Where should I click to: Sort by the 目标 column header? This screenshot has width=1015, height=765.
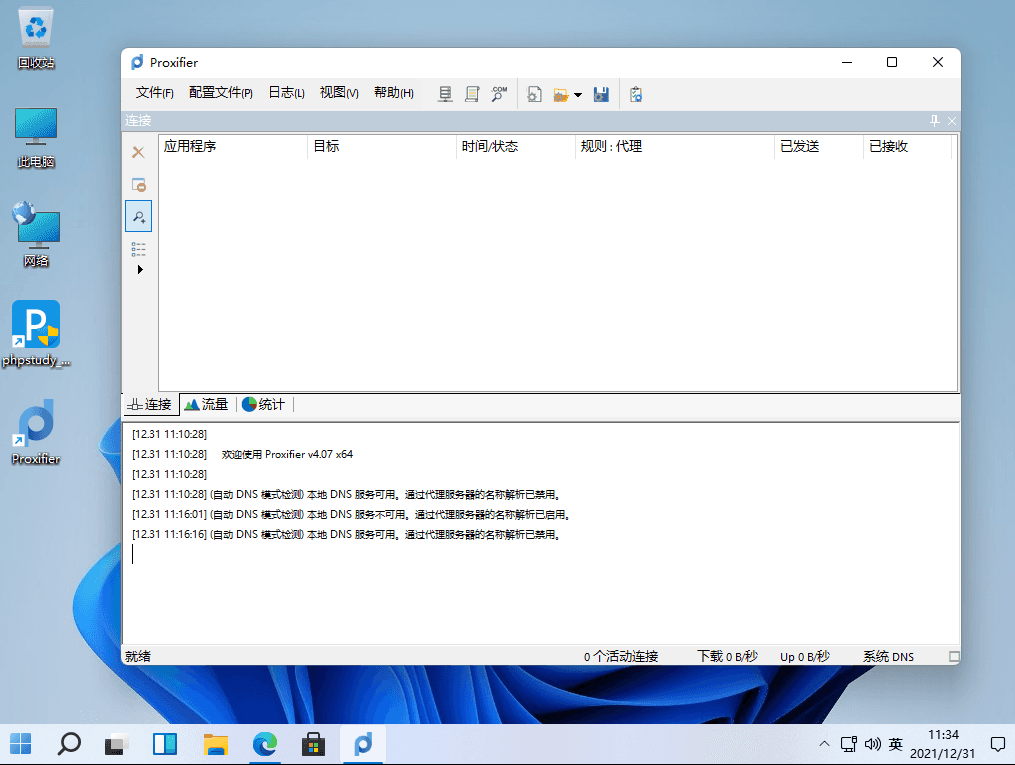click(x=381, y=146)
